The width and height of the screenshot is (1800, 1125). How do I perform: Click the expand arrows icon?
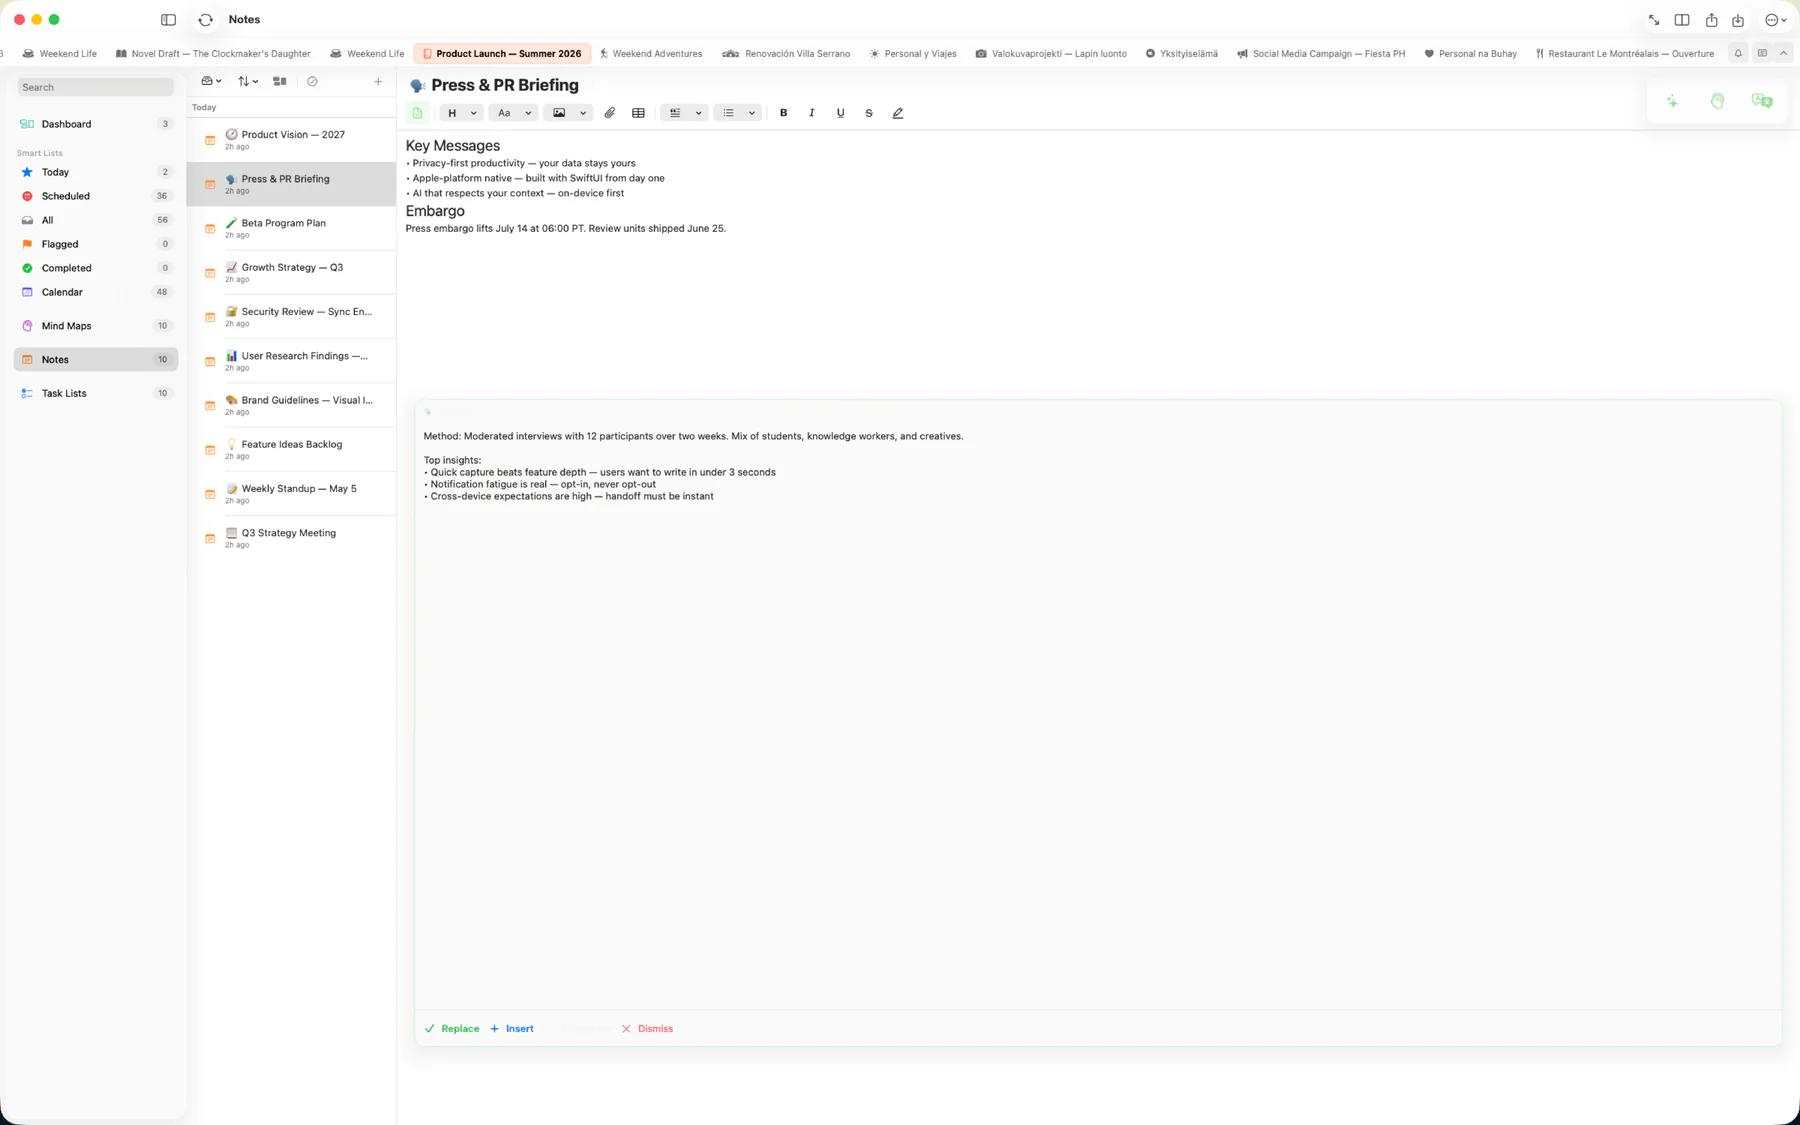click(x=1654, y=20)
